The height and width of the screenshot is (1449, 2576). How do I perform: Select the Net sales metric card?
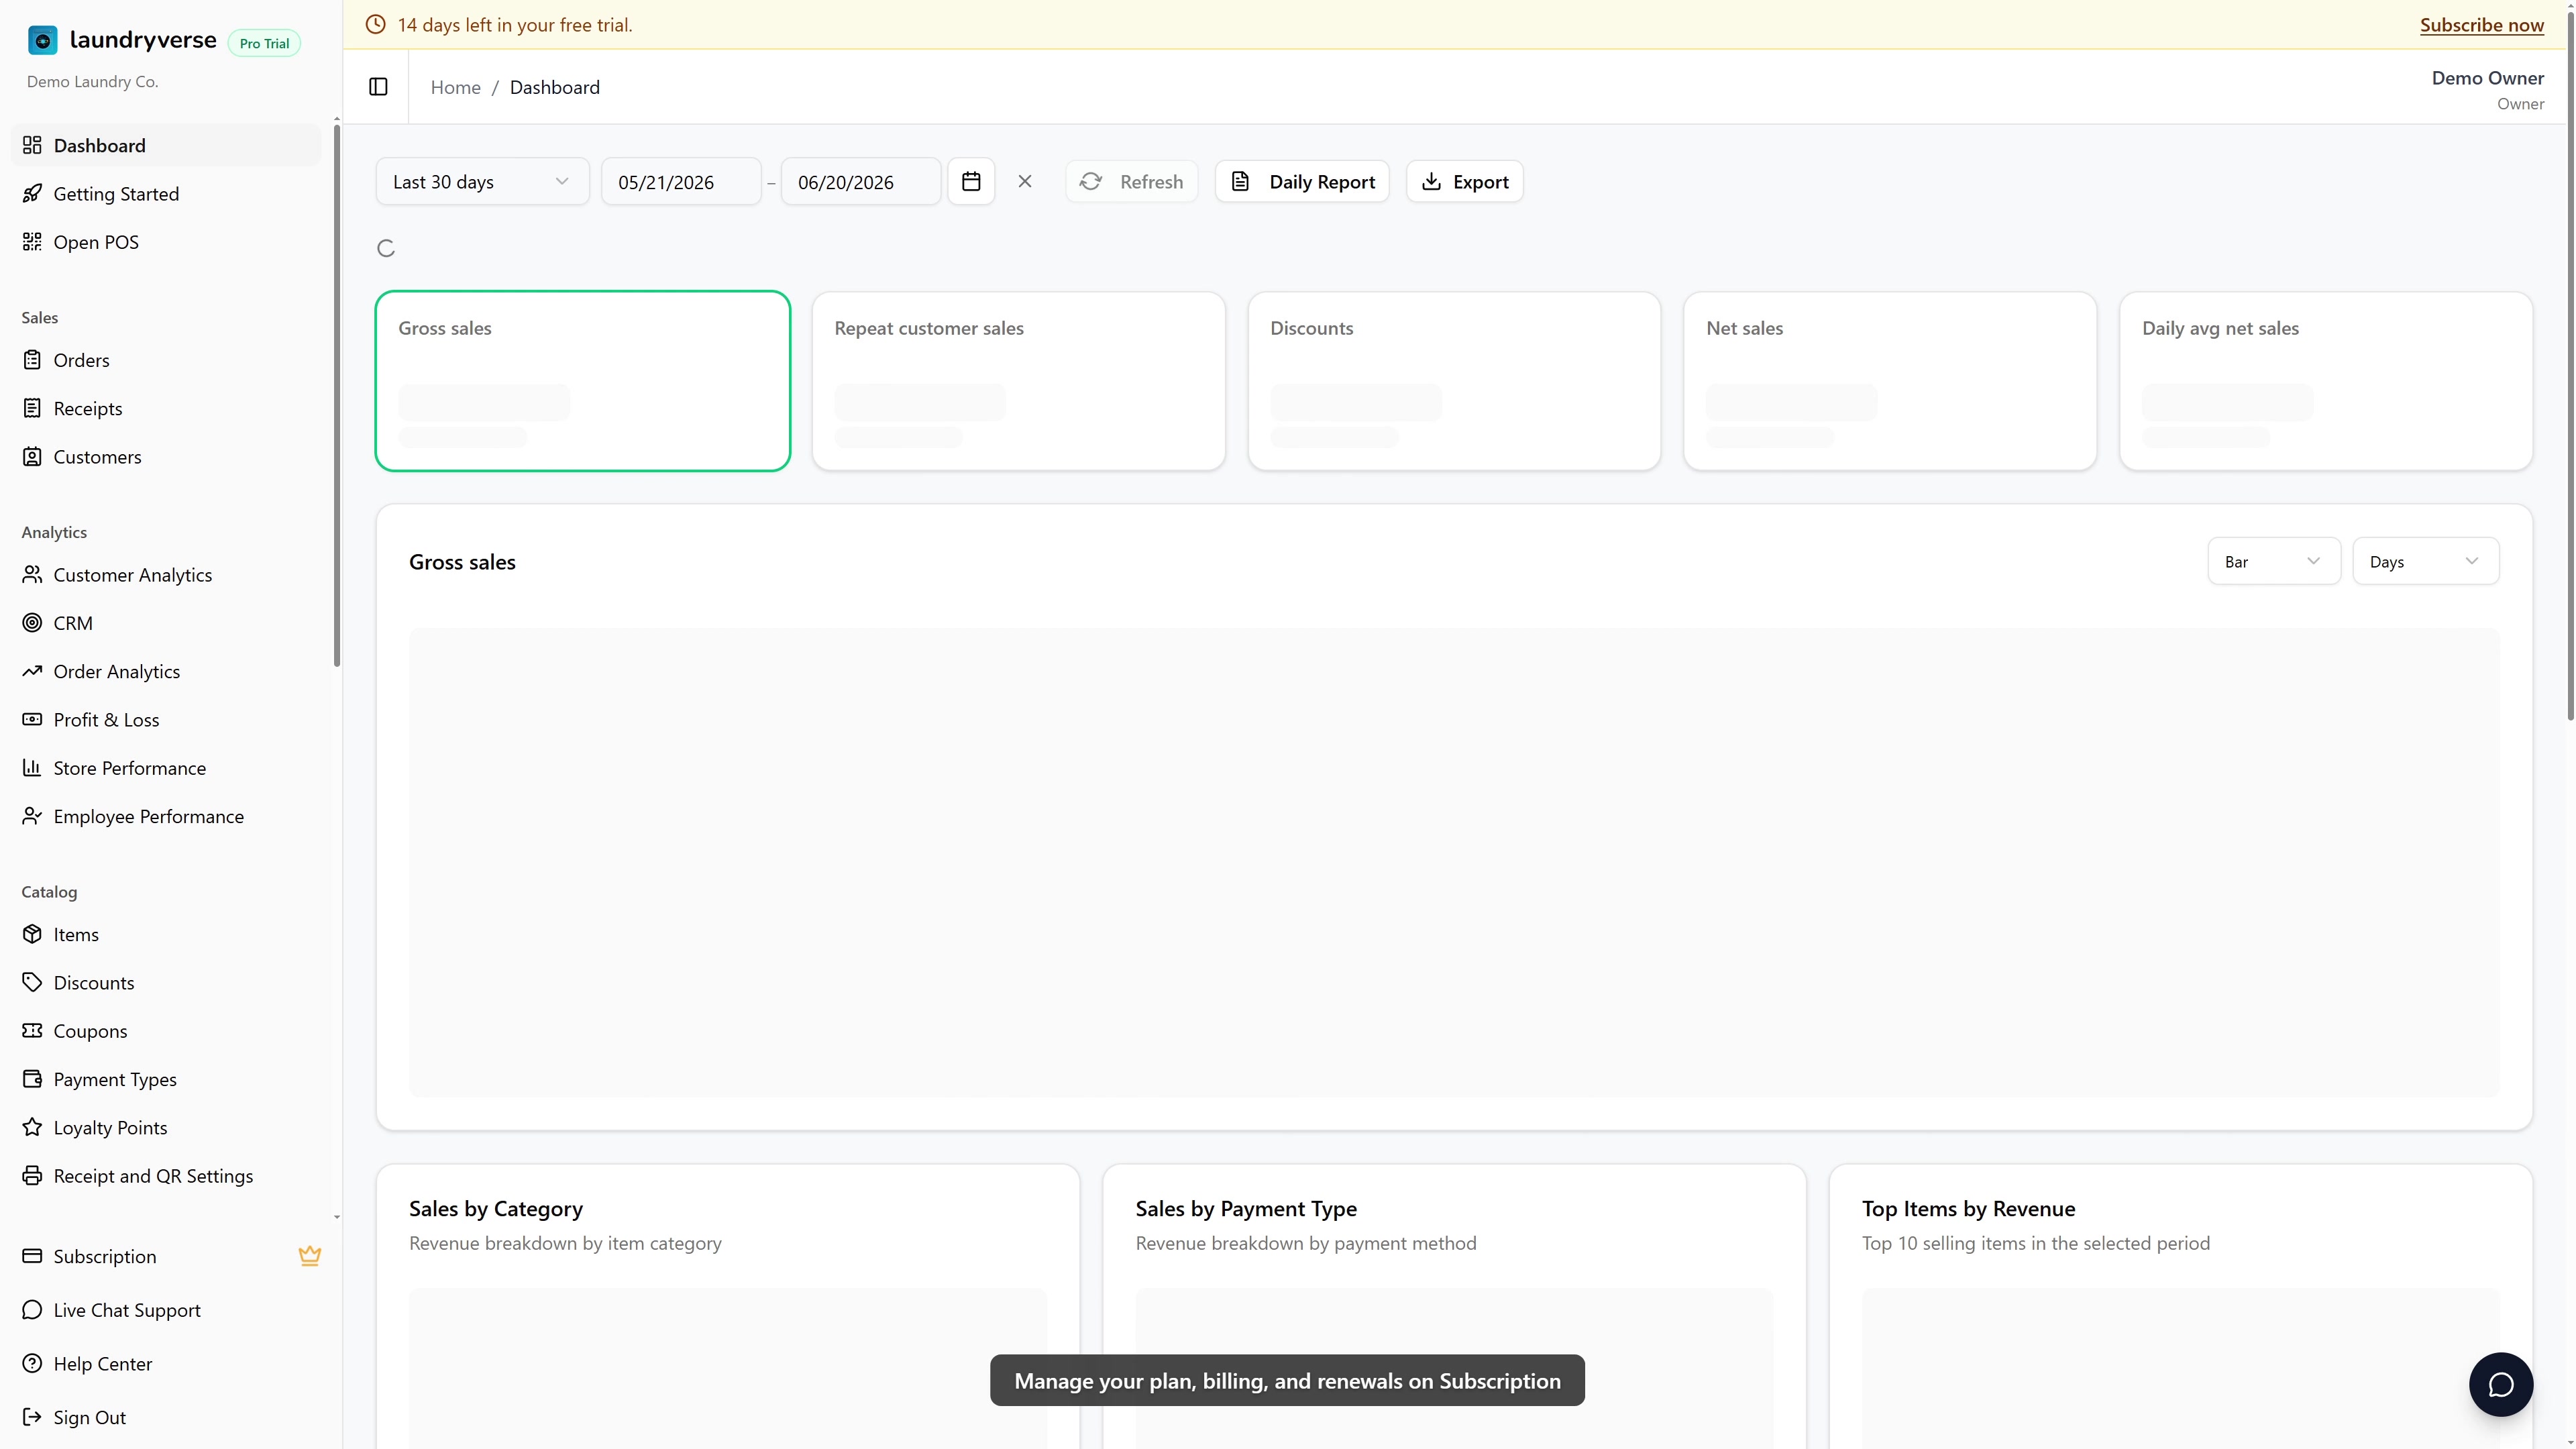coord(1890,381)
